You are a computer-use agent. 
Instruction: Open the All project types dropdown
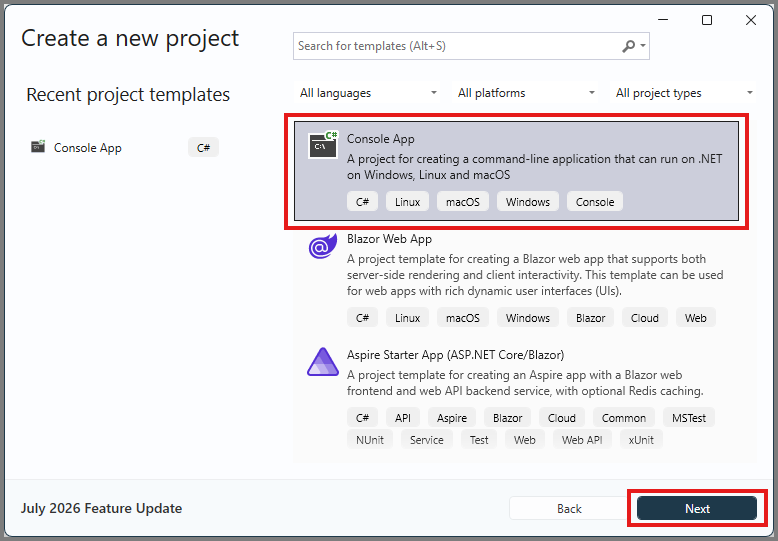pyautogui.click(x=684, y=93)
